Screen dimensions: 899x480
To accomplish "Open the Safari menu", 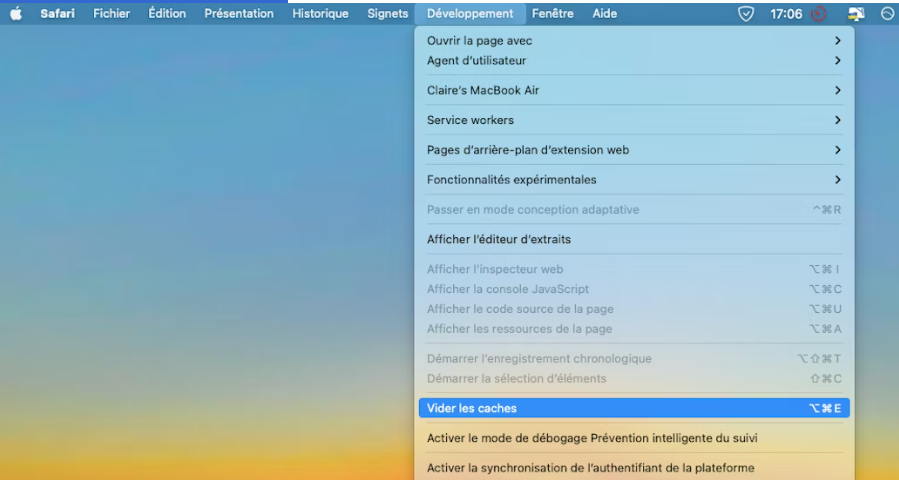I will 57,14.
